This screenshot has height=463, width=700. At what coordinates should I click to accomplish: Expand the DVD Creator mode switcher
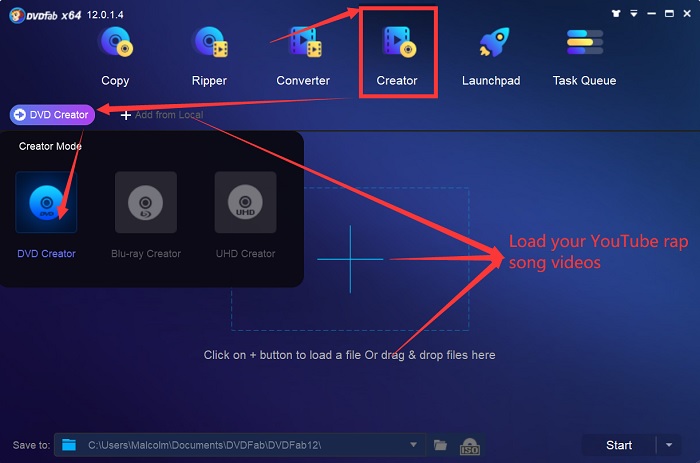coord(51,115)
